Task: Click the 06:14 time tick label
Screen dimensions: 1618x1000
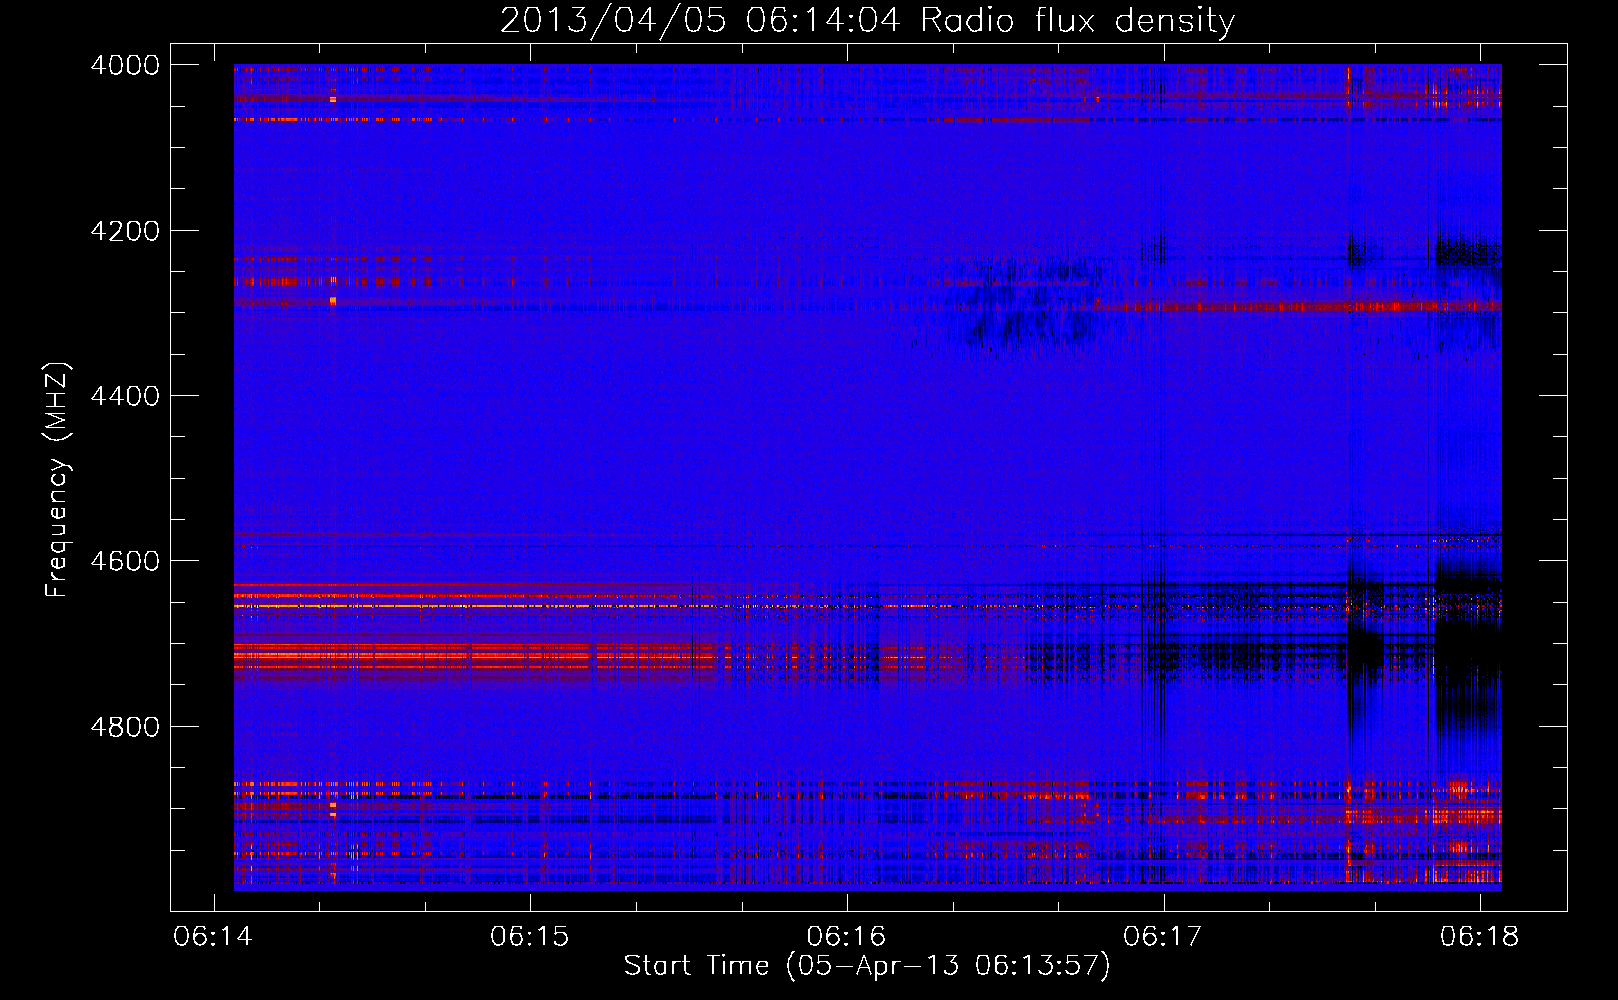Action: click(x=213, y=937)
